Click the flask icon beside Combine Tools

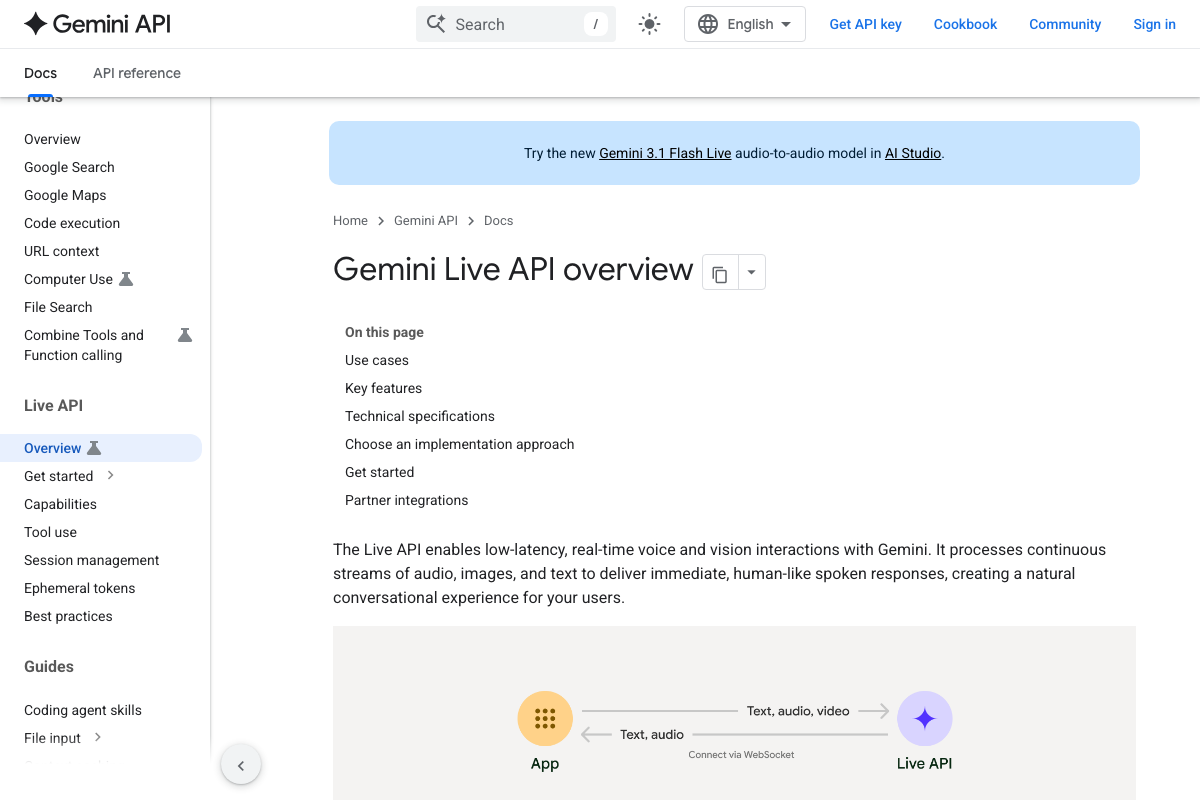(184, 335)
